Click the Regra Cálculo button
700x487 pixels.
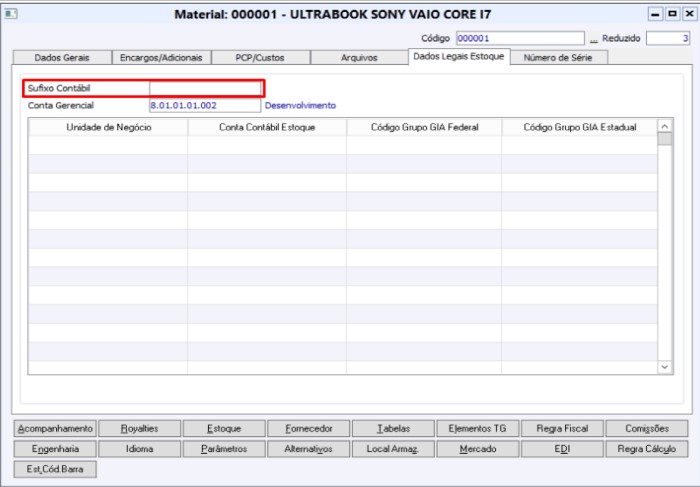[x=647, y=449]
